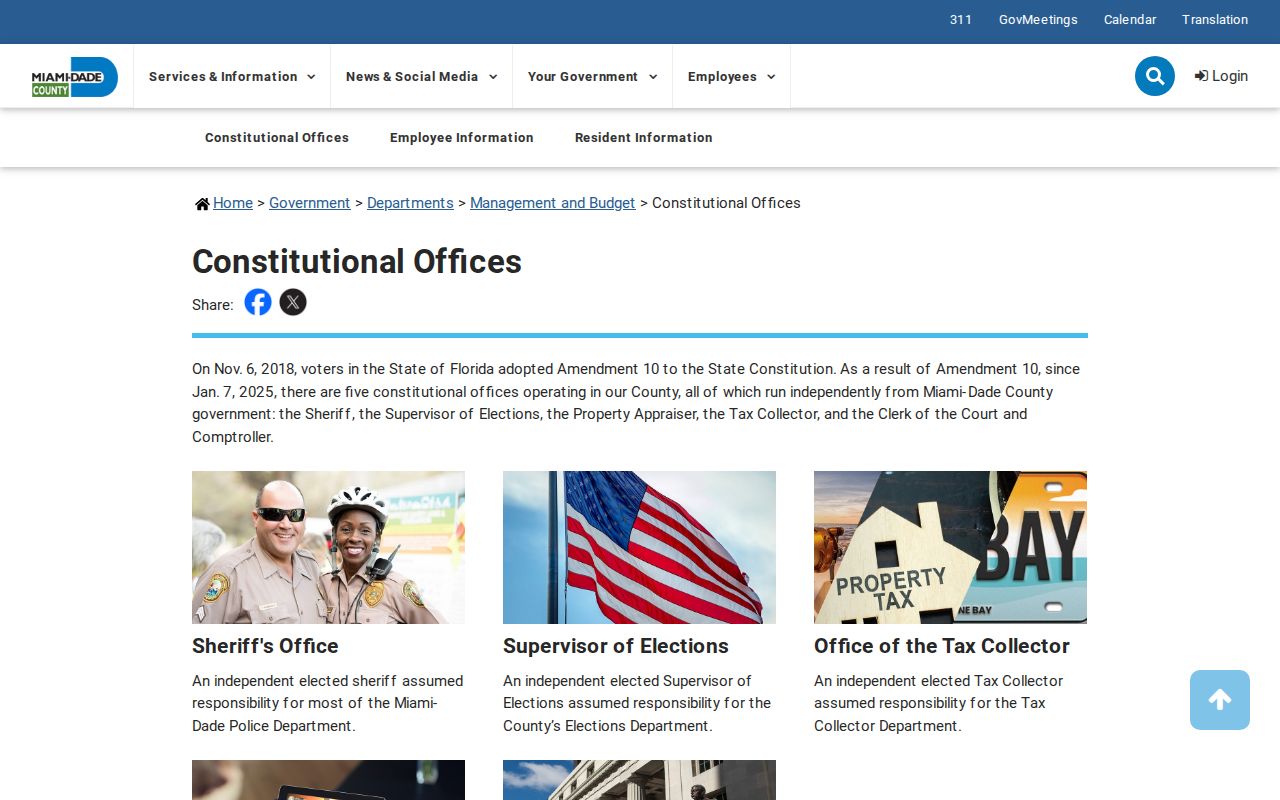The height and width of the screenshot is (800, 1280).
Task: Go to Departments breadcrumb link
Action: click(410, 203)
